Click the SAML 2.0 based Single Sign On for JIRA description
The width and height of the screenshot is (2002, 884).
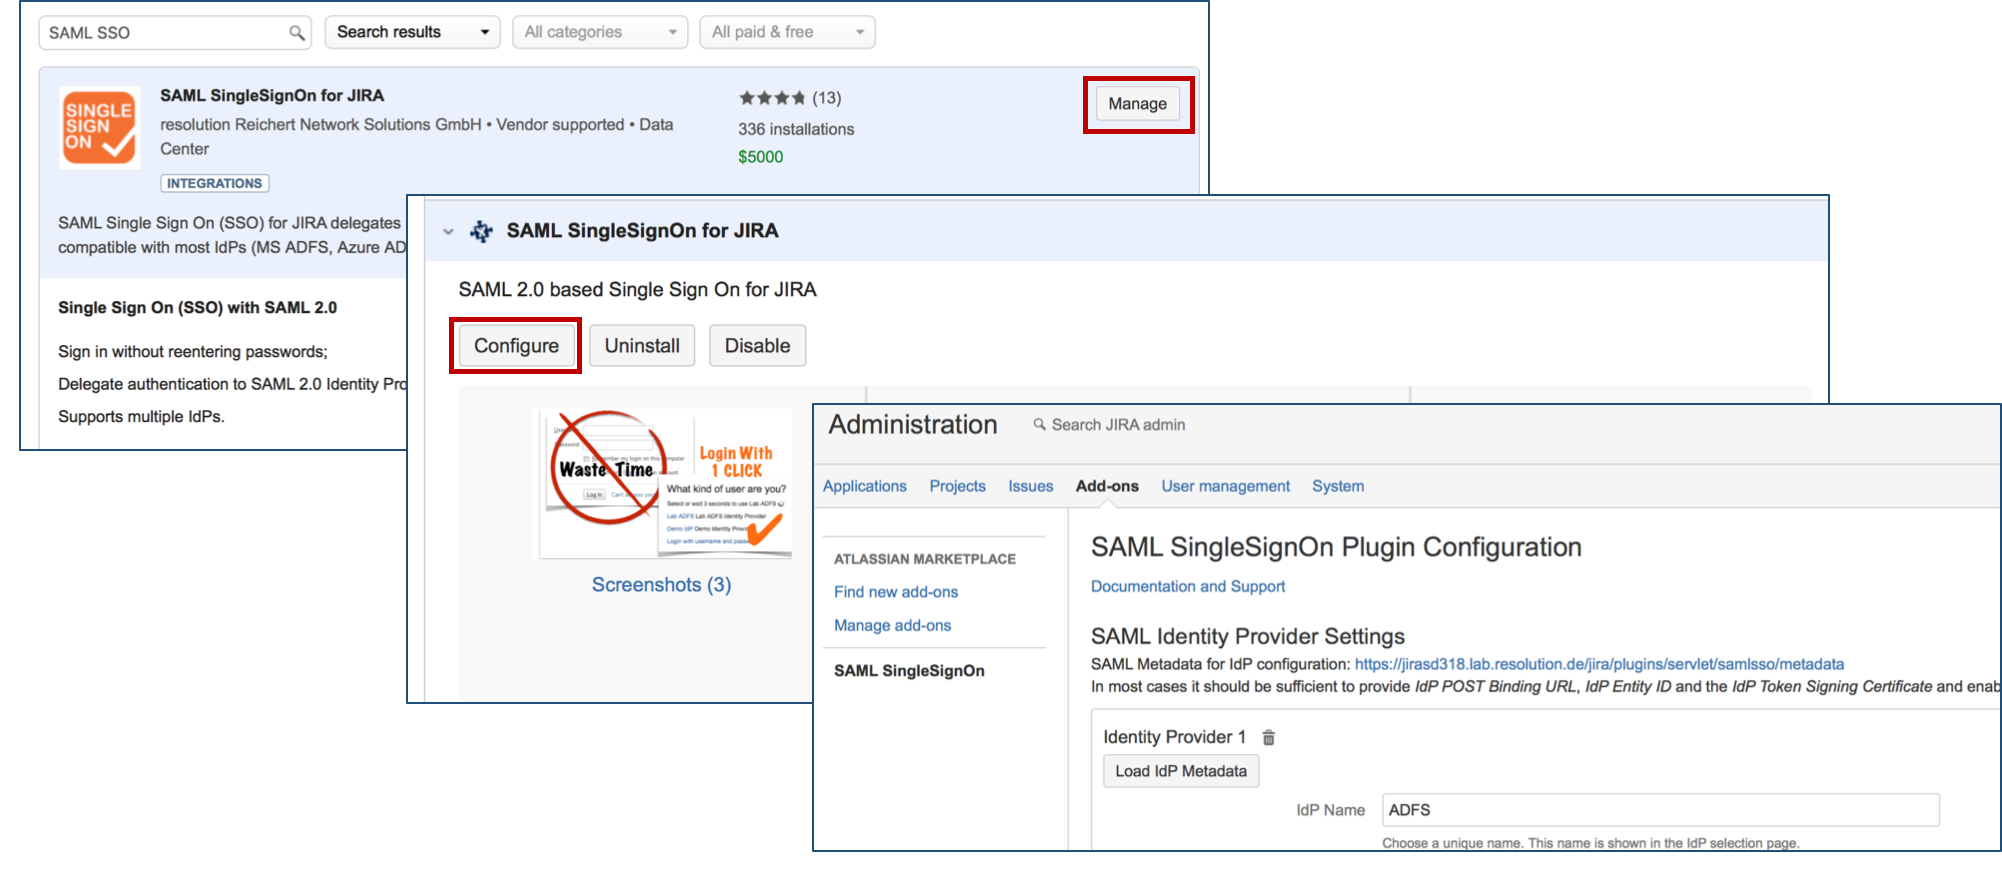click(637, 290)
